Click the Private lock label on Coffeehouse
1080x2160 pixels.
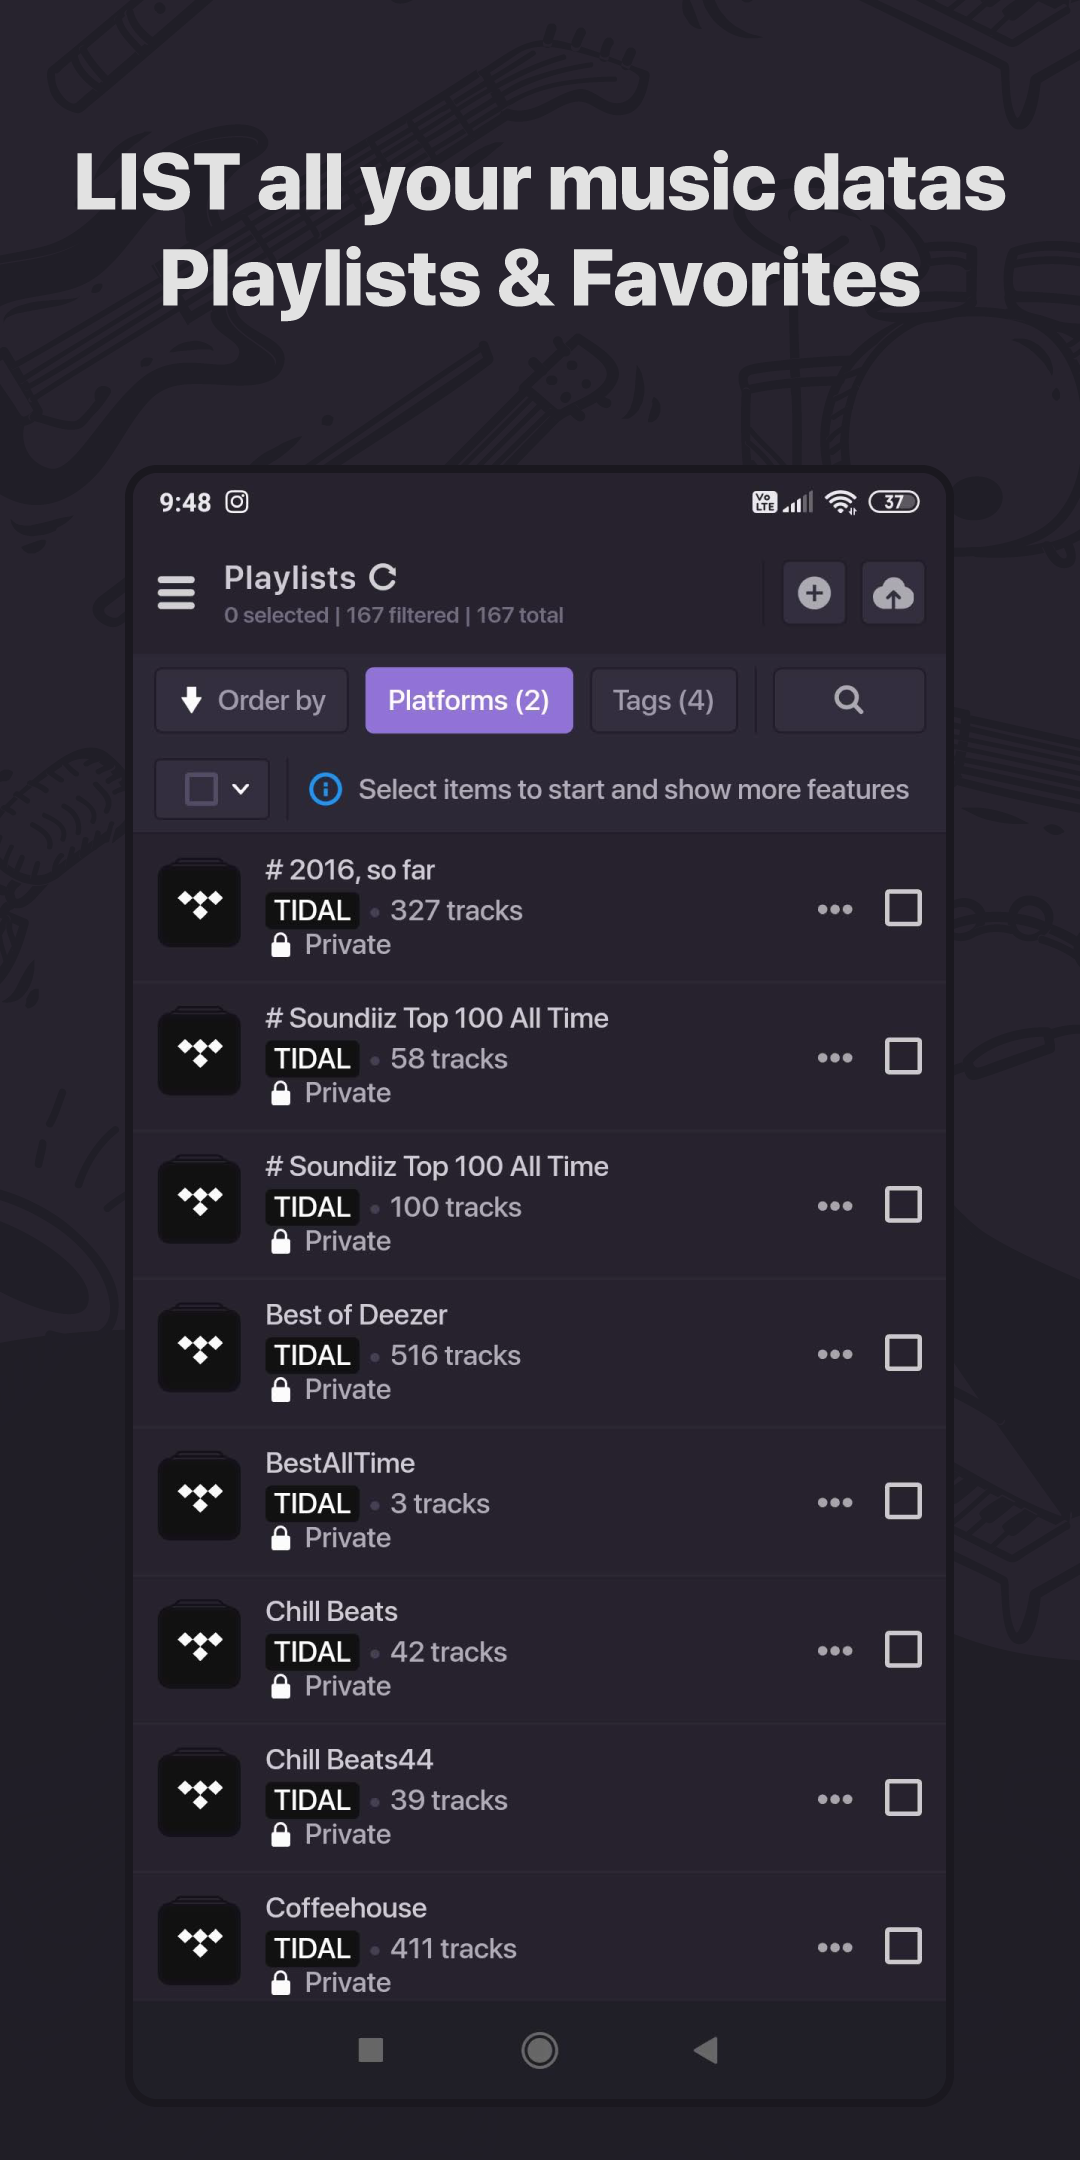(x=328, y=1982)
